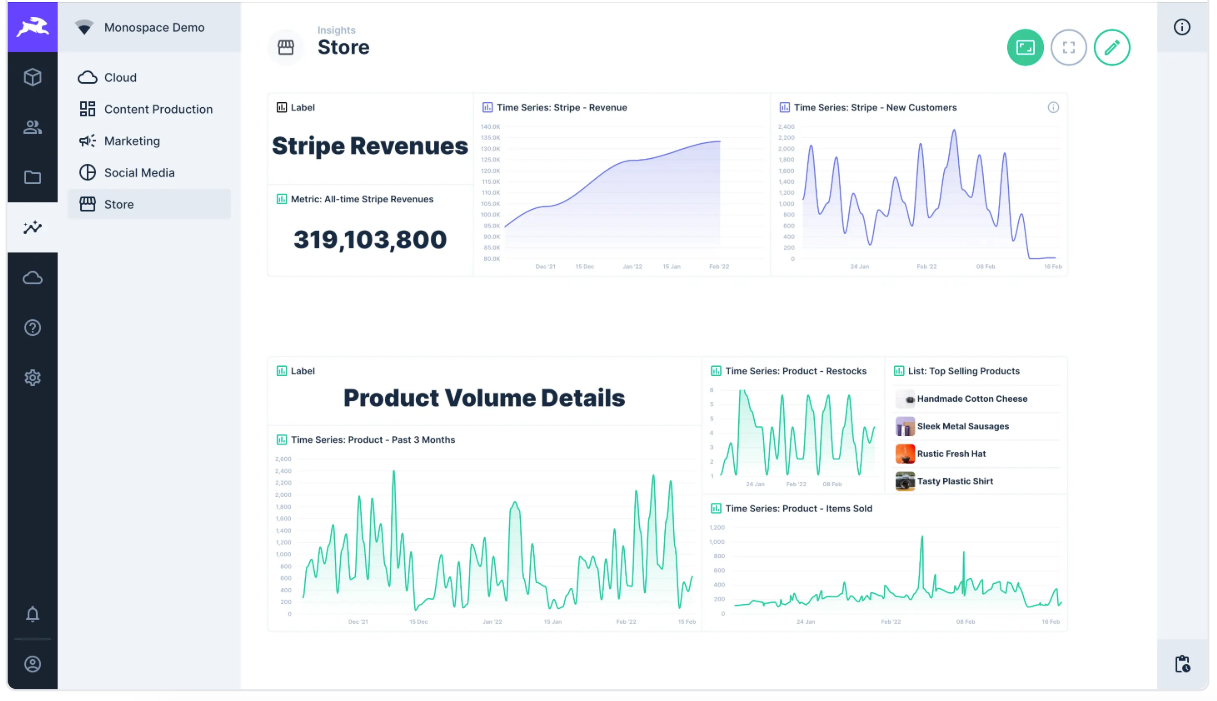This screenshot has height=701, width=1217.
Task: Open the account avatar icon at bottom left
Action: pyautogui.click(x=32, y=664)
